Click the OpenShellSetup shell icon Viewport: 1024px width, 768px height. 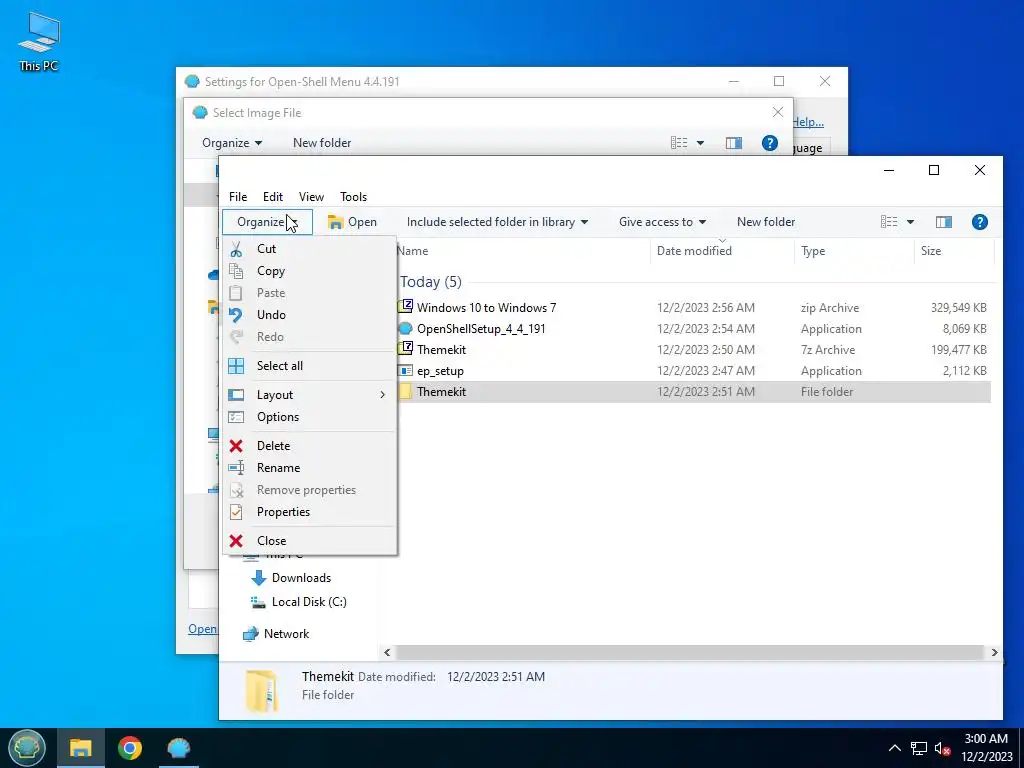[406, 328]
